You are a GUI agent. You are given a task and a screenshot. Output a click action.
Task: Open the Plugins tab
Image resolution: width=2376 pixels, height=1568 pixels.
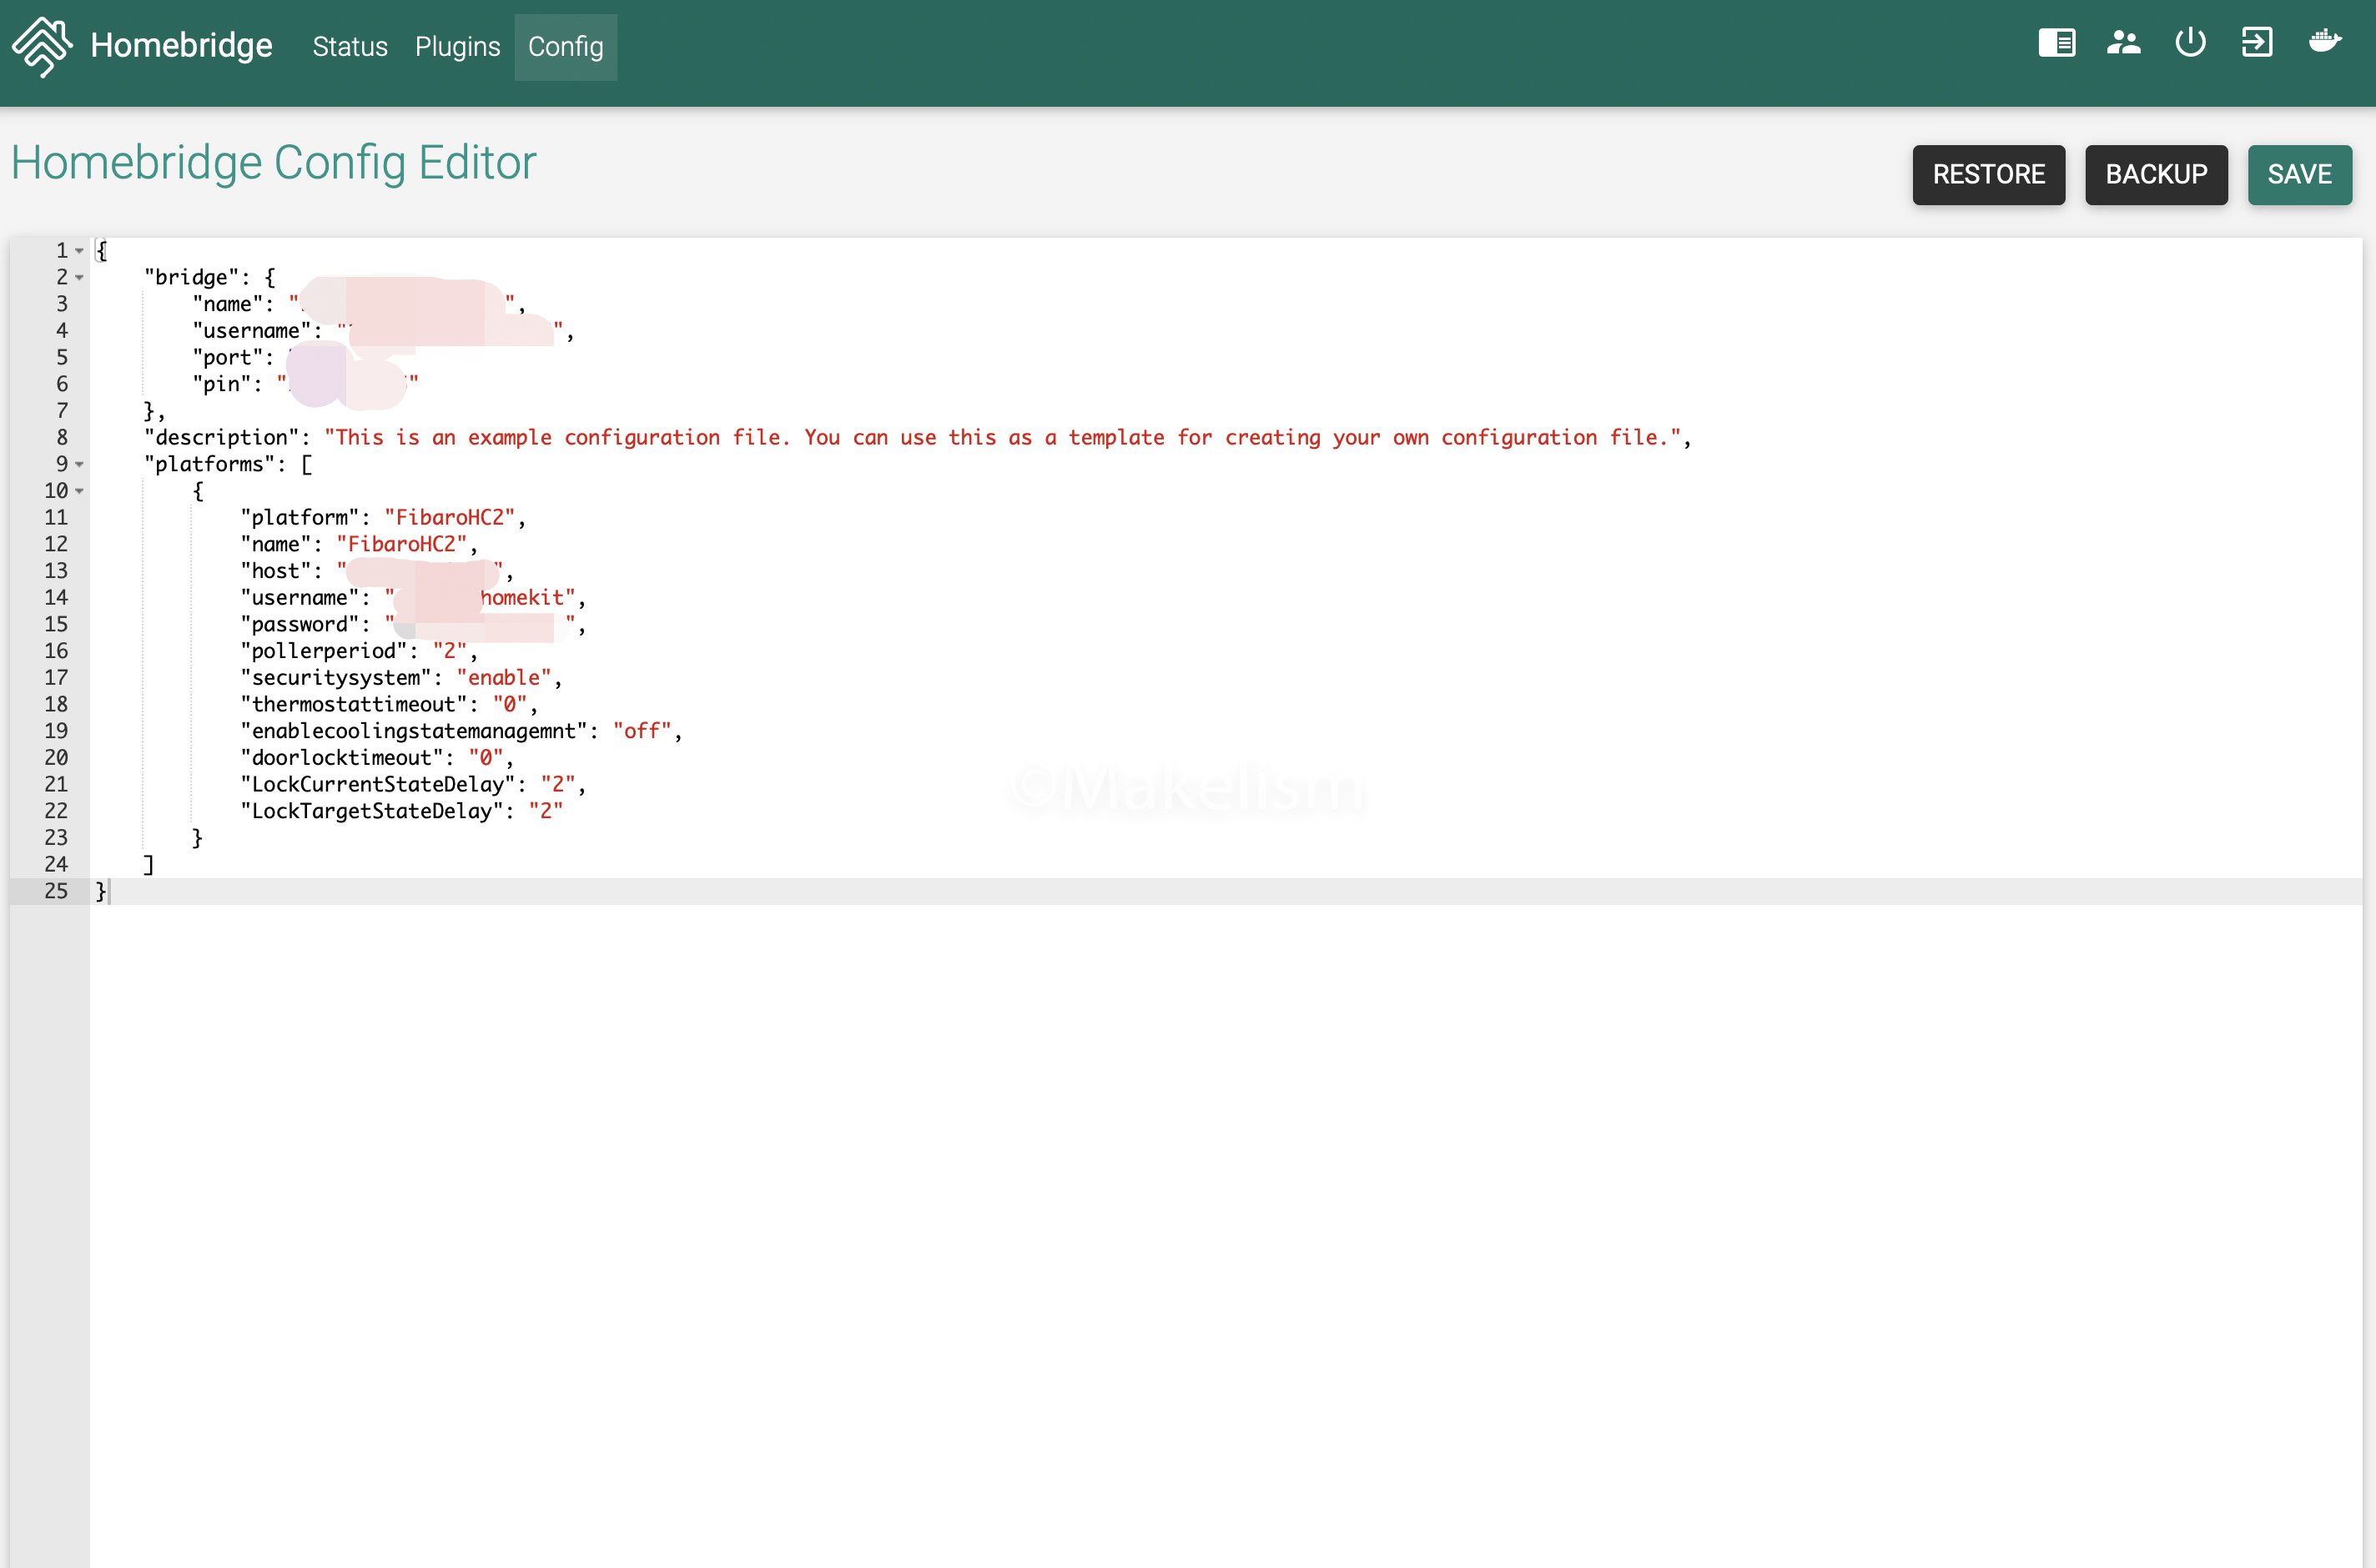click(457, 47)
